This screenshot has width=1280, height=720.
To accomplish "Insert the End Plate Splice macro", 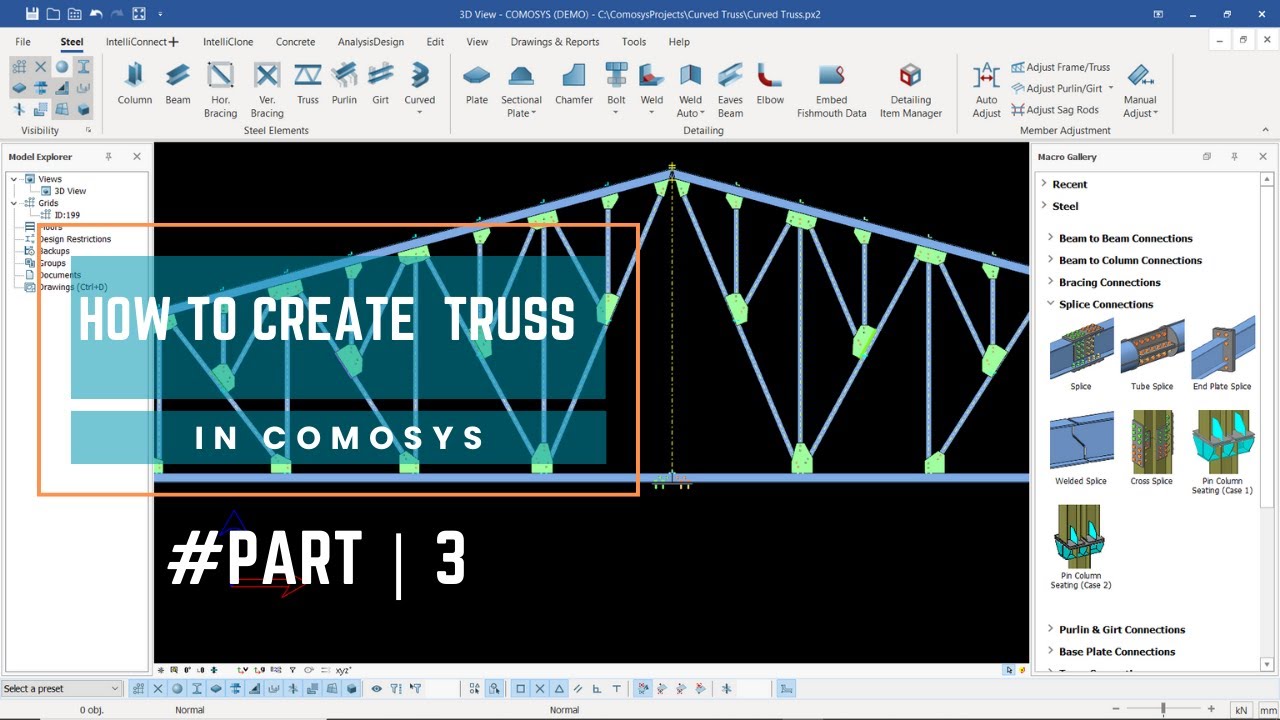I will point(1222,356).
